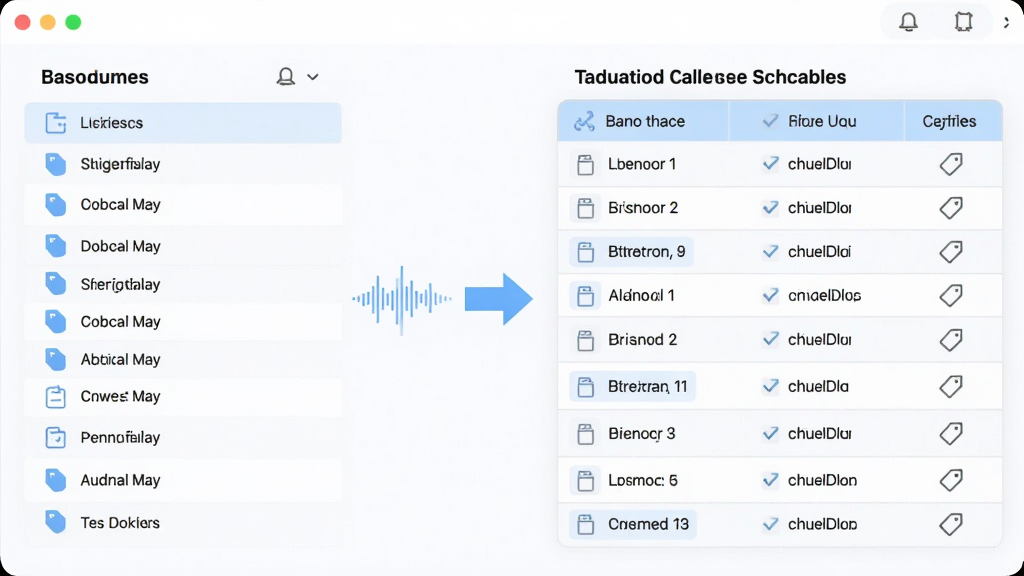Screen dimensions: 1024x576
Task: Click the tag icon in the Btreitran, 11 row
Action: click(951, 387)
